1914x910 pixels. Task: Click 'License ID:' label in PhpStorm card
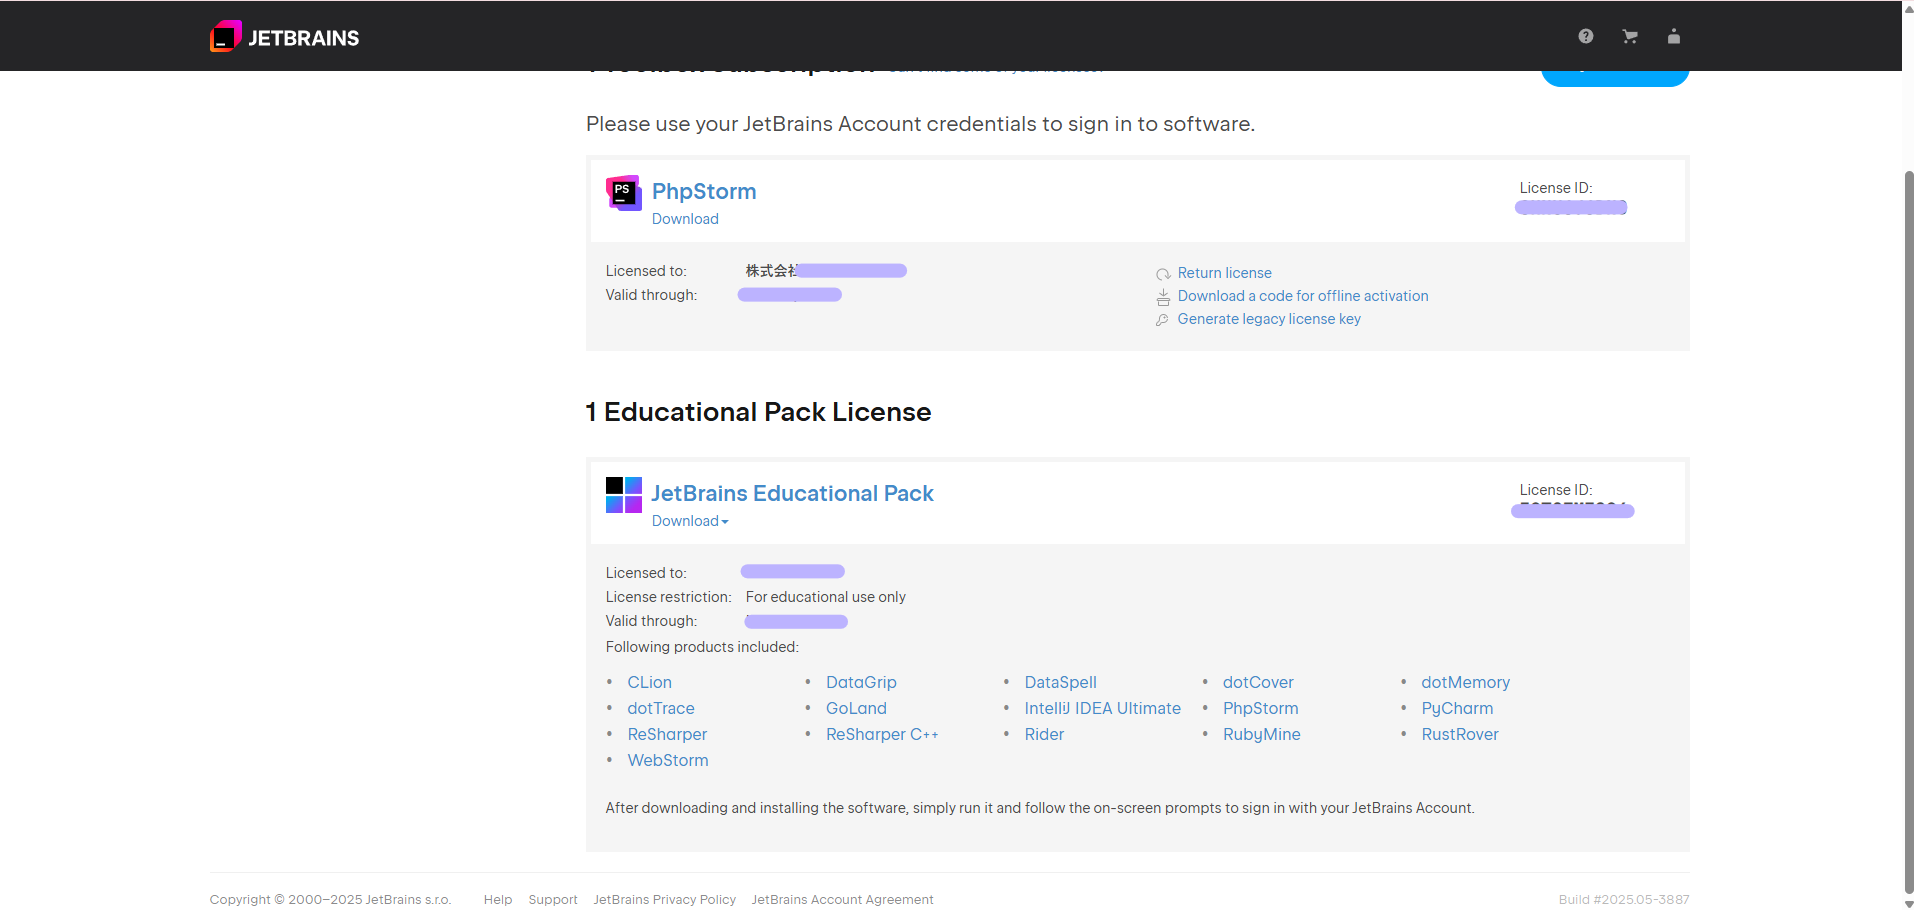click(x=1556, y=188)
